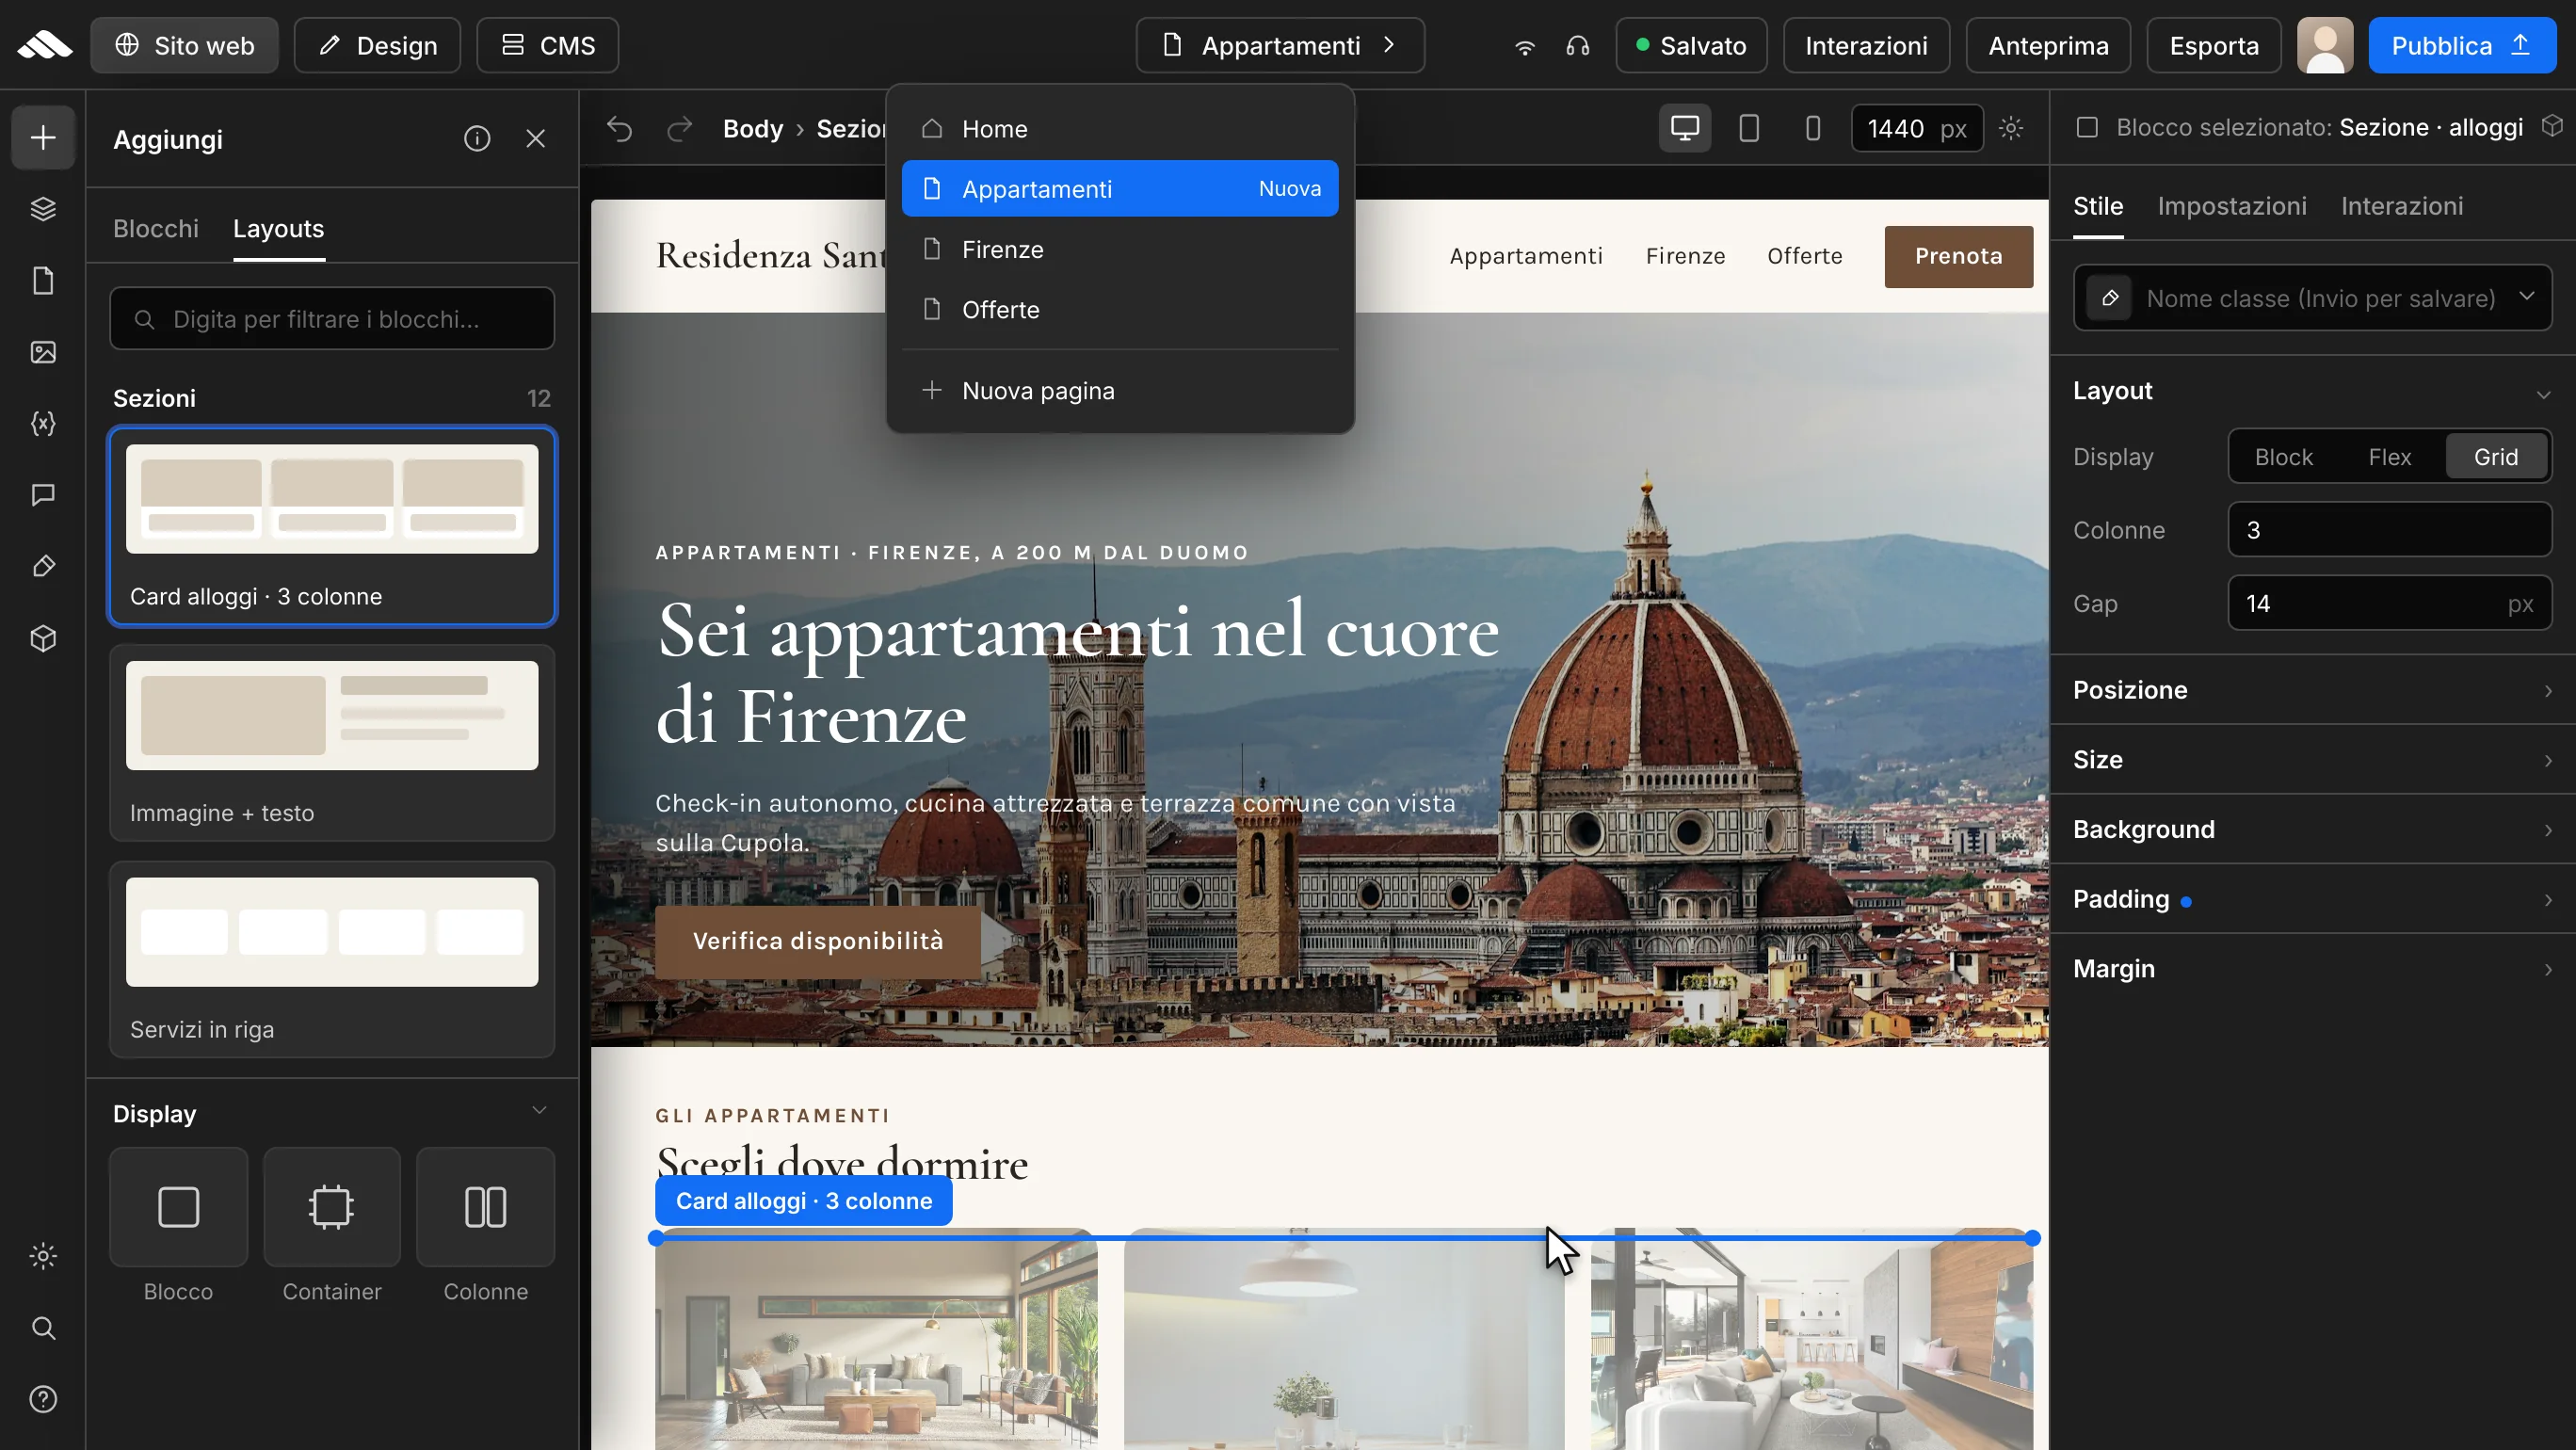Click the Undo arrow in canvas toolbar
2576x1450 pixels.
point(620,129)
